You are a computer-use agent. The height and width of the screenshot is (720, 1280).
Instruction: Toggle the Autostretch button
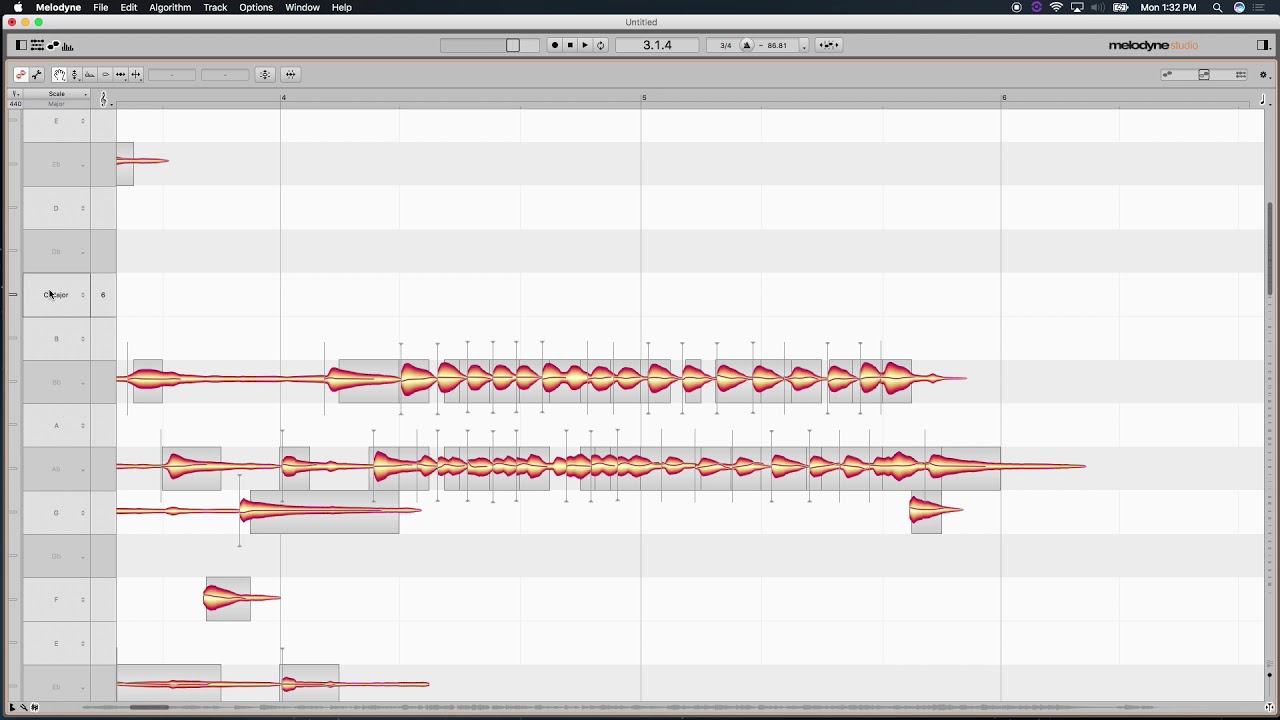tap(828, 45)
